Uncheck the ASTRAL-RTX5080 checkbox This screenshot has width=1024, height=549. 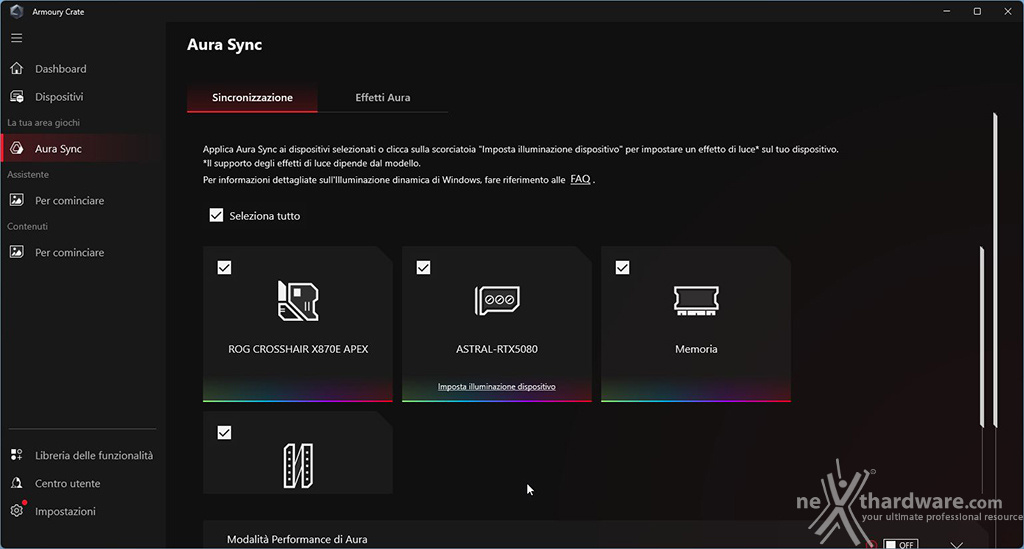pos(423,268)
